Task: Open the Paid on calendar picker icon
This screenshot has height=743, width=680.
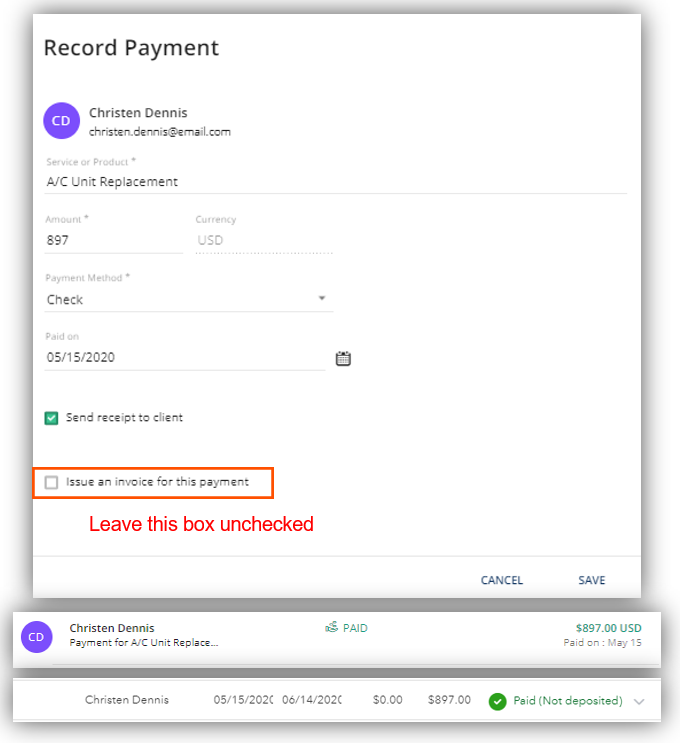Action: pyautogui.click(x=343, y=359)
